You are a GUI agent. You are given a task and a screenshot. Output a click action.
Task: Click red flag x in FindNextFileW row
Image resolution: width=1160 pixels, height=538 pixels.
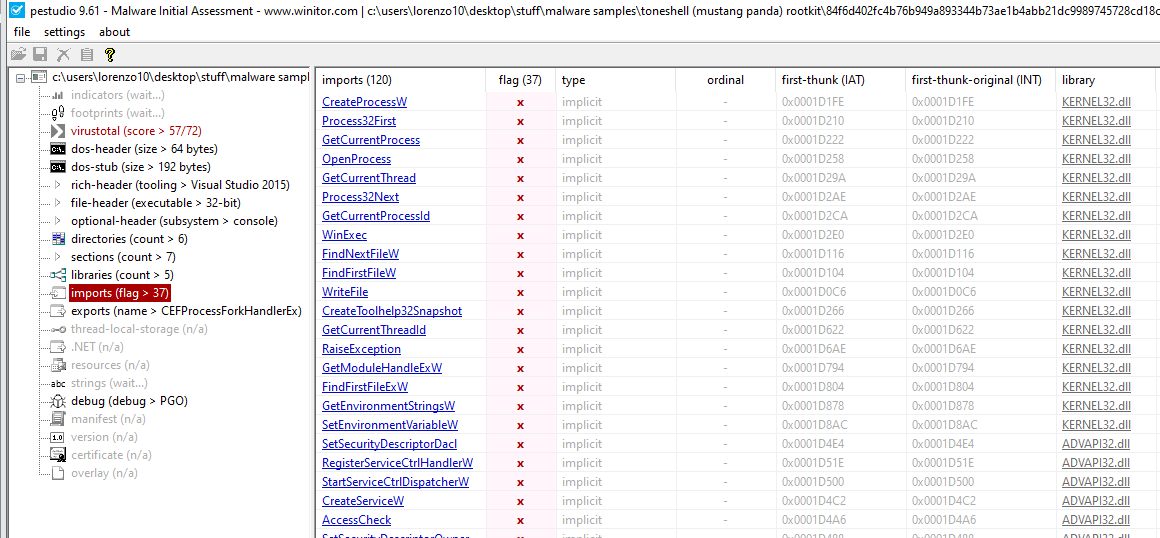pyautogui.click(x=521, y=254)
